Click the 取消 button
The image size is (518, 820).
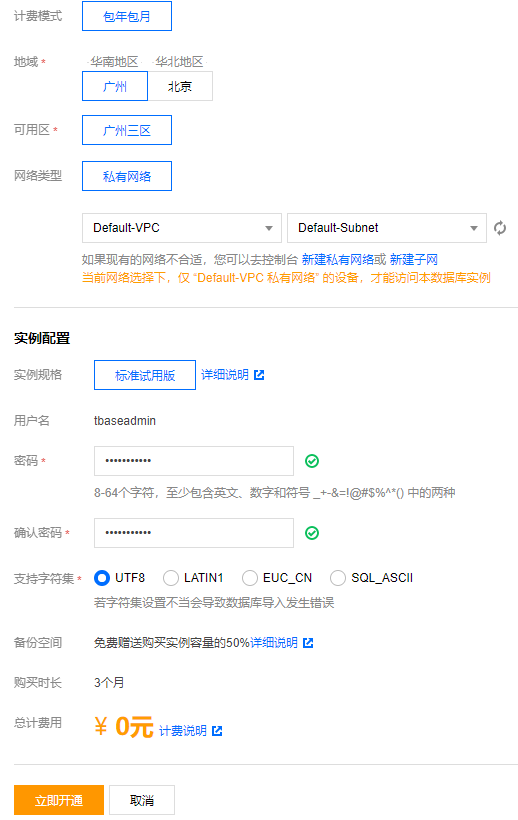[142, 800]
